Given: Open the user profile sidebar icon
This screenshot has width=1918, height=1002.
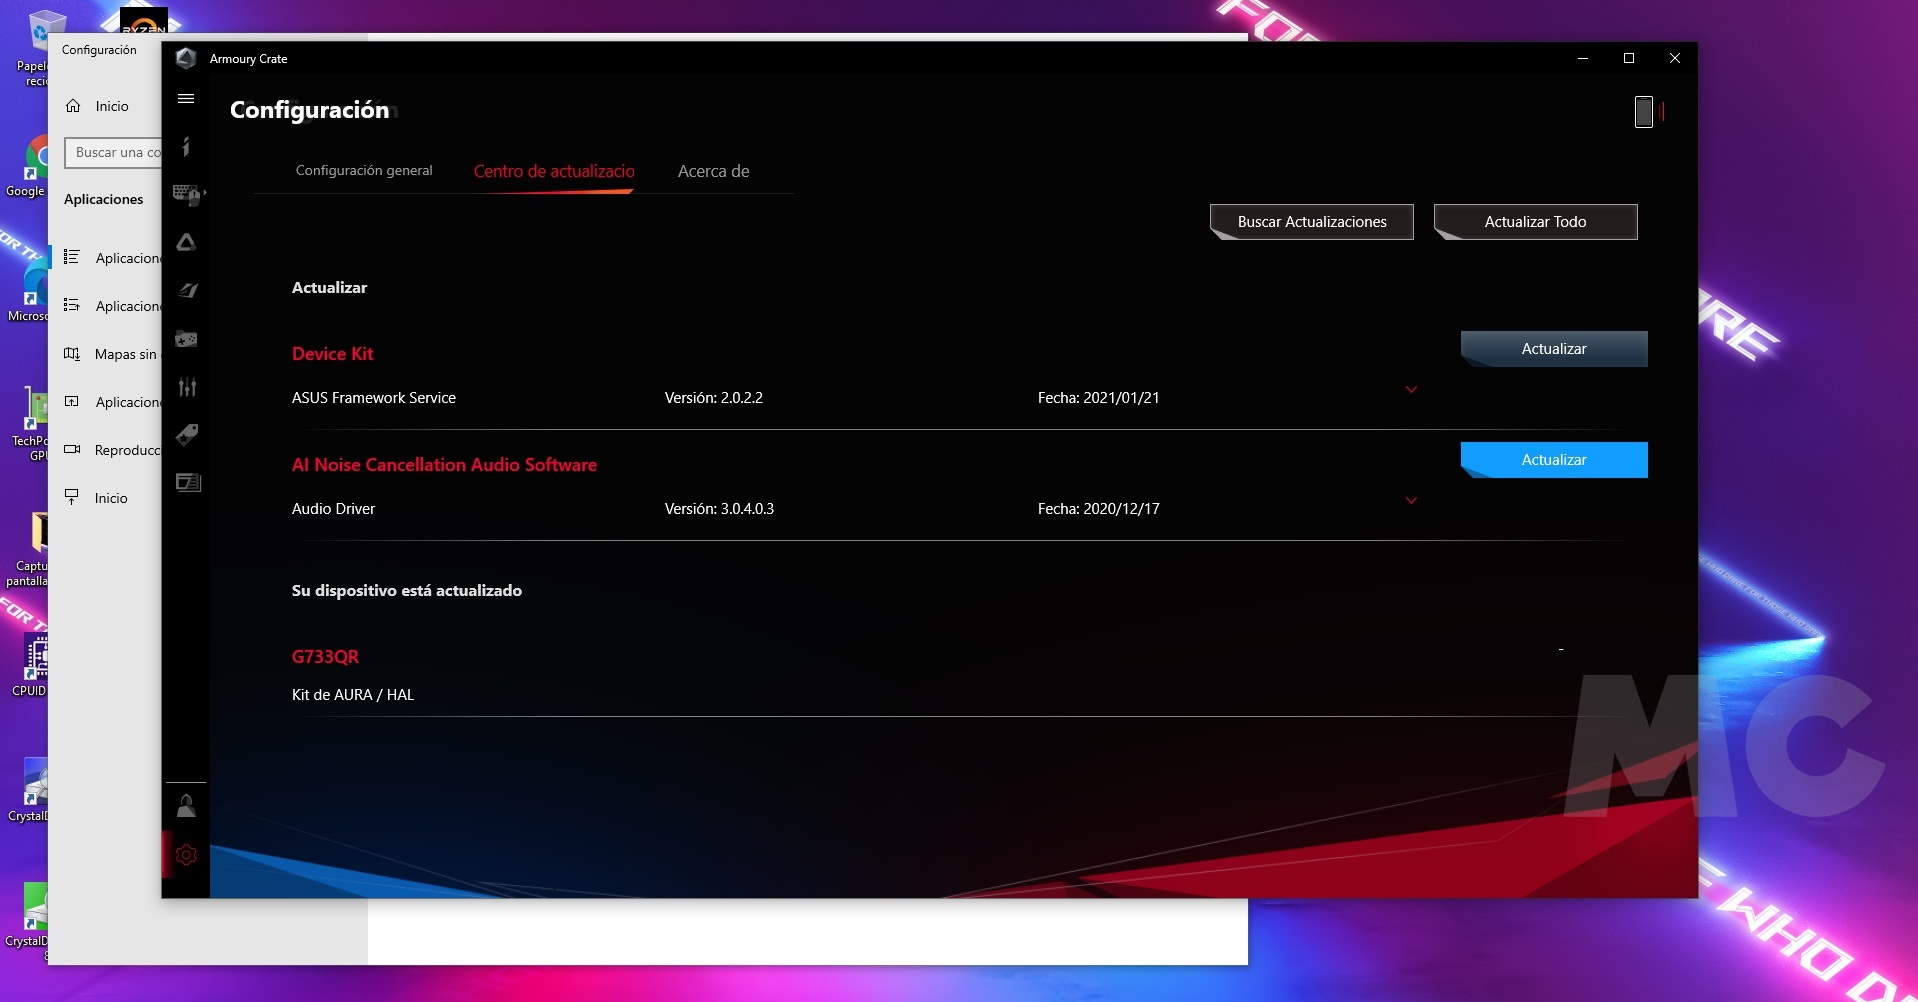Looking at the screenshot, I should (186, 806).
